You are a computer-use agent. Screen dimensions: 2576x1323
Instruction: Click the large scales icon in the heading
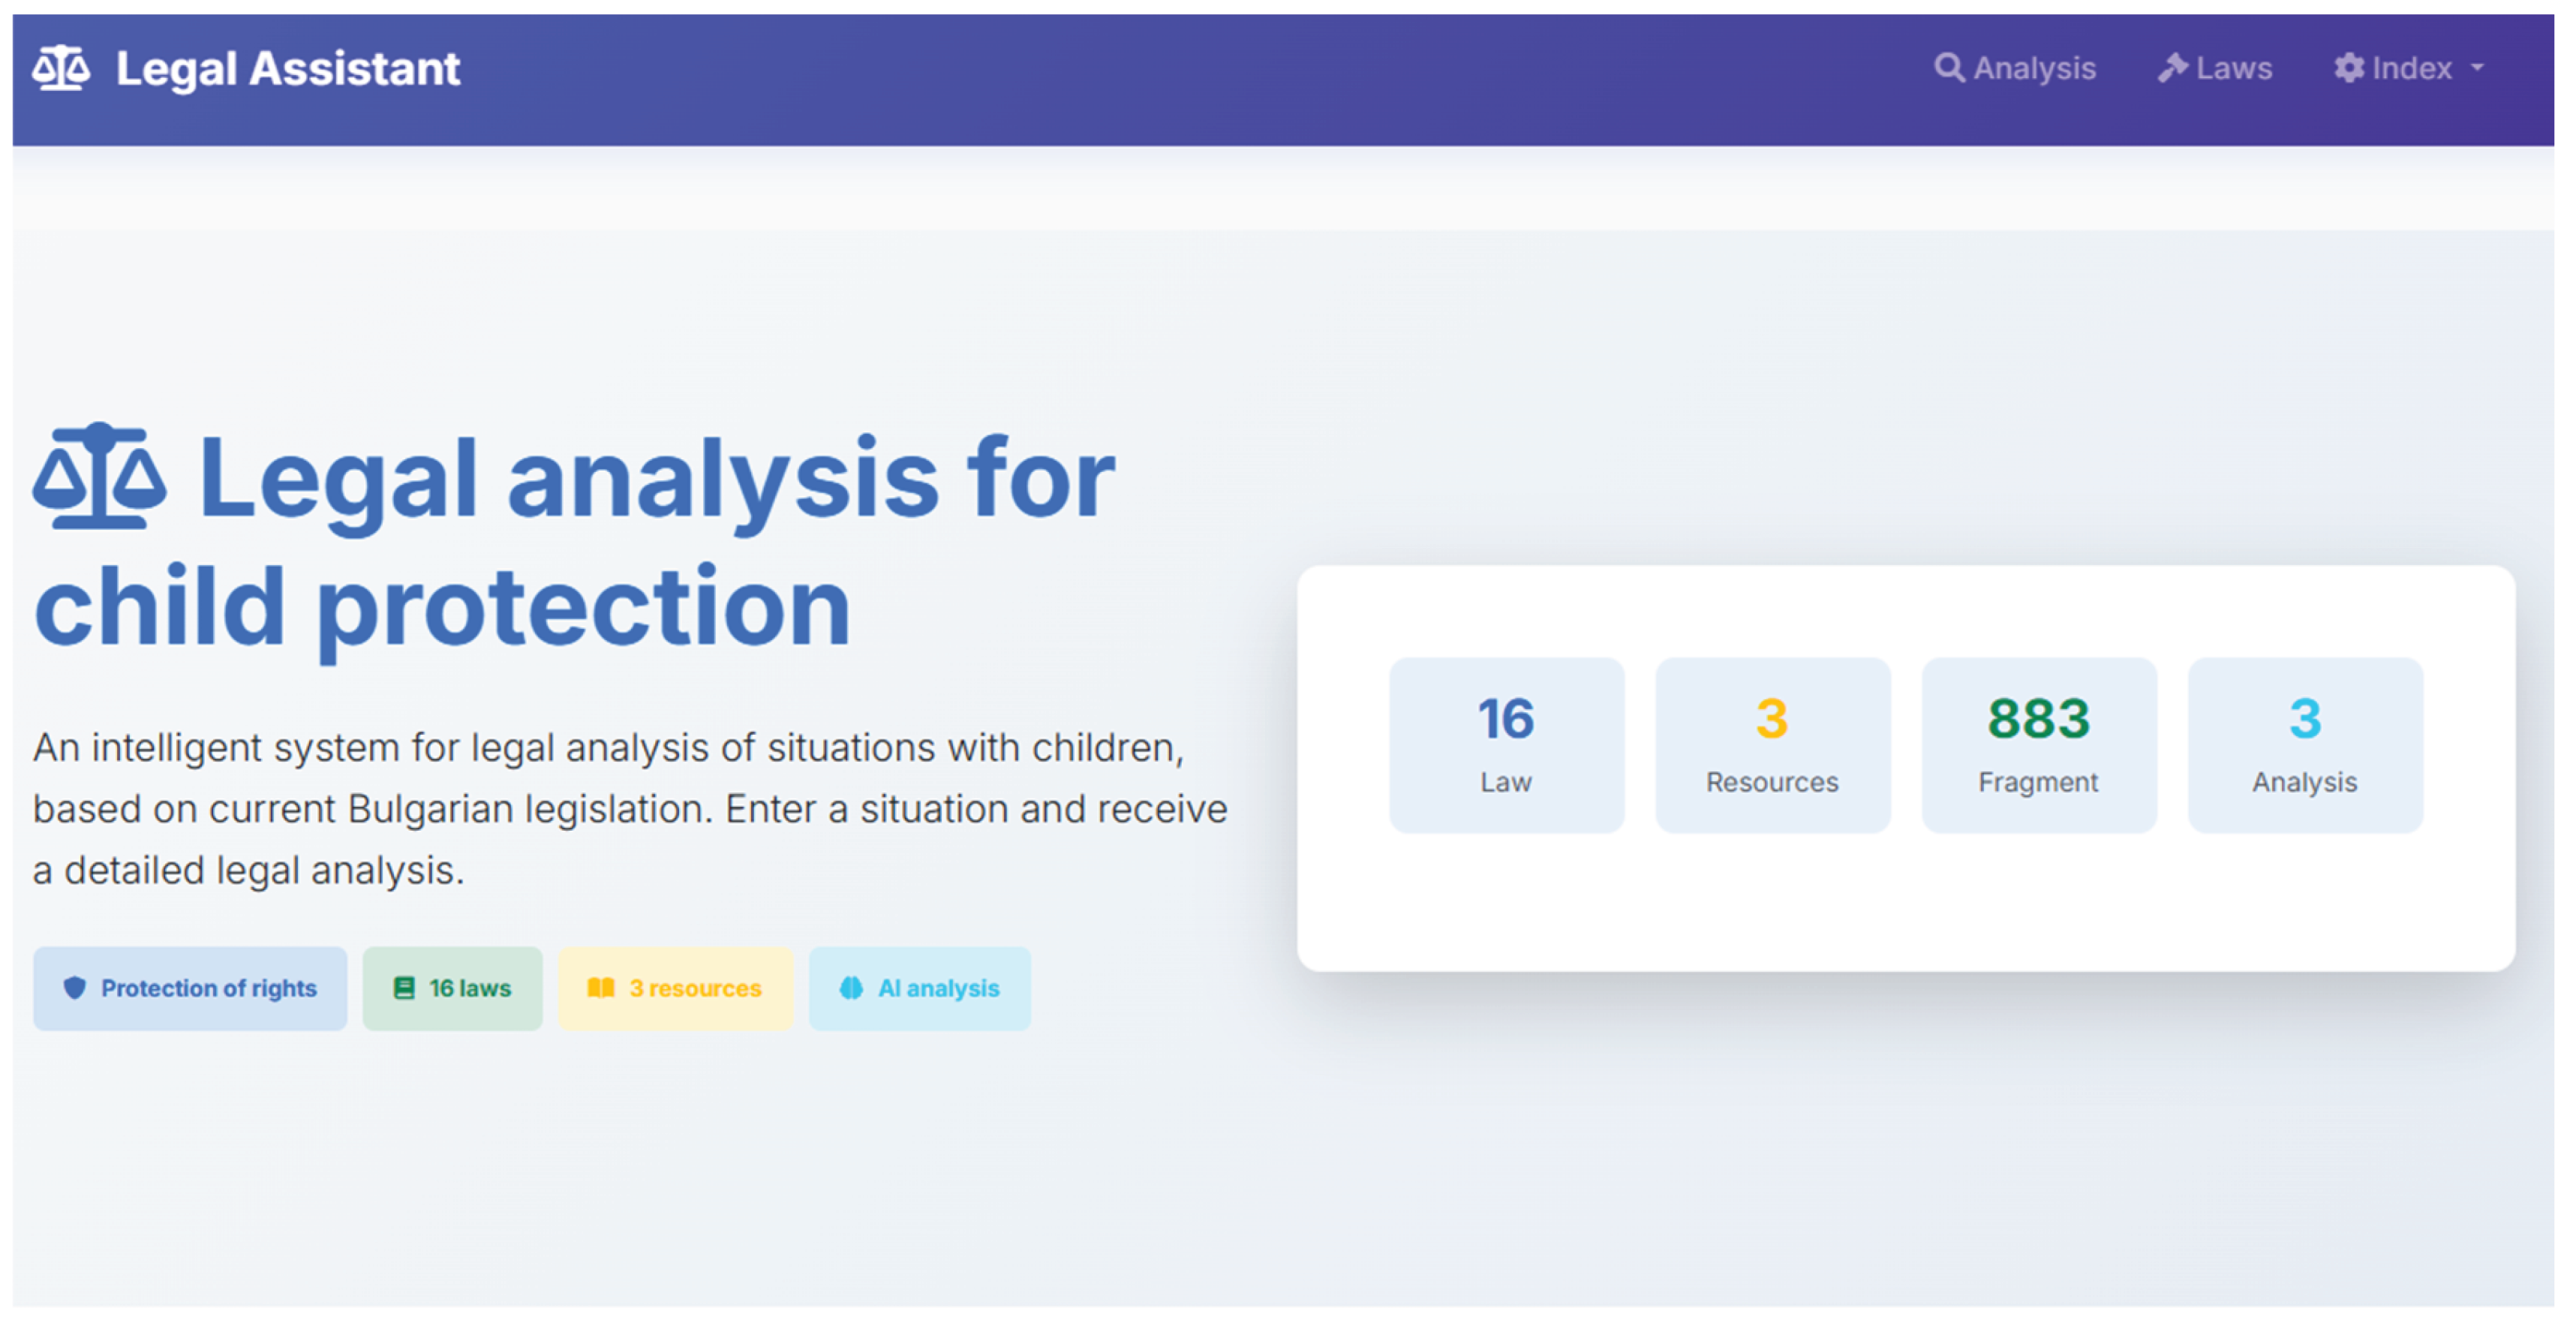tap(100, 476)
